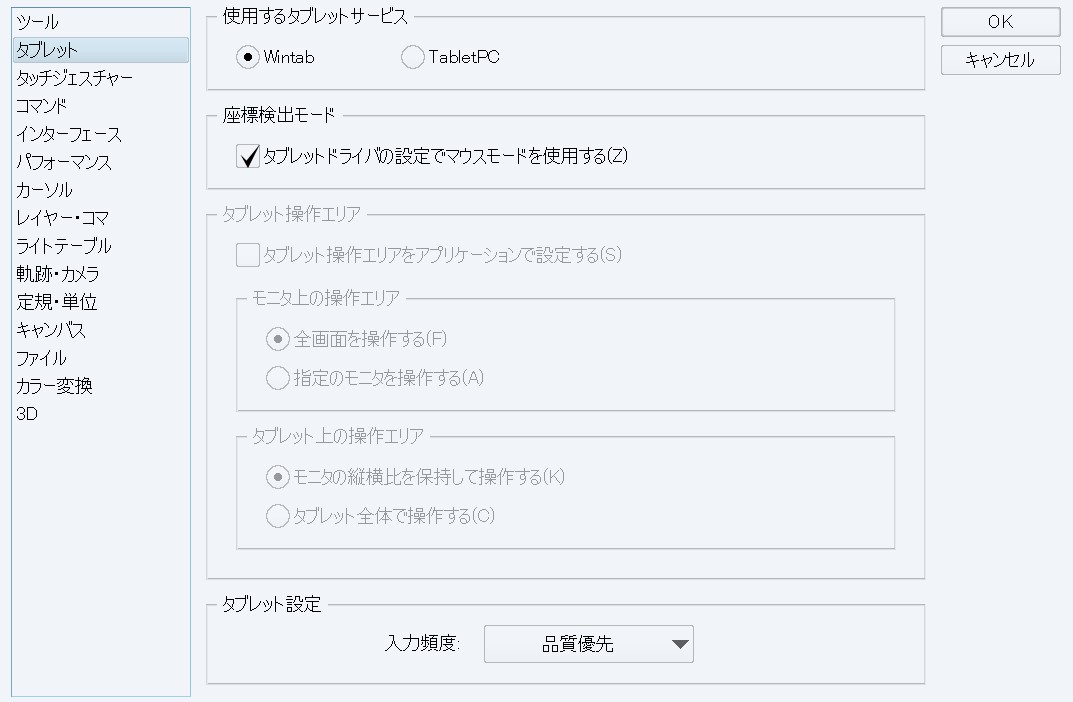Viewport: 1073px width, 702px height.
Task: Select the パフォーマンス category
Action: pyautogui.click(x=64, y=162)
